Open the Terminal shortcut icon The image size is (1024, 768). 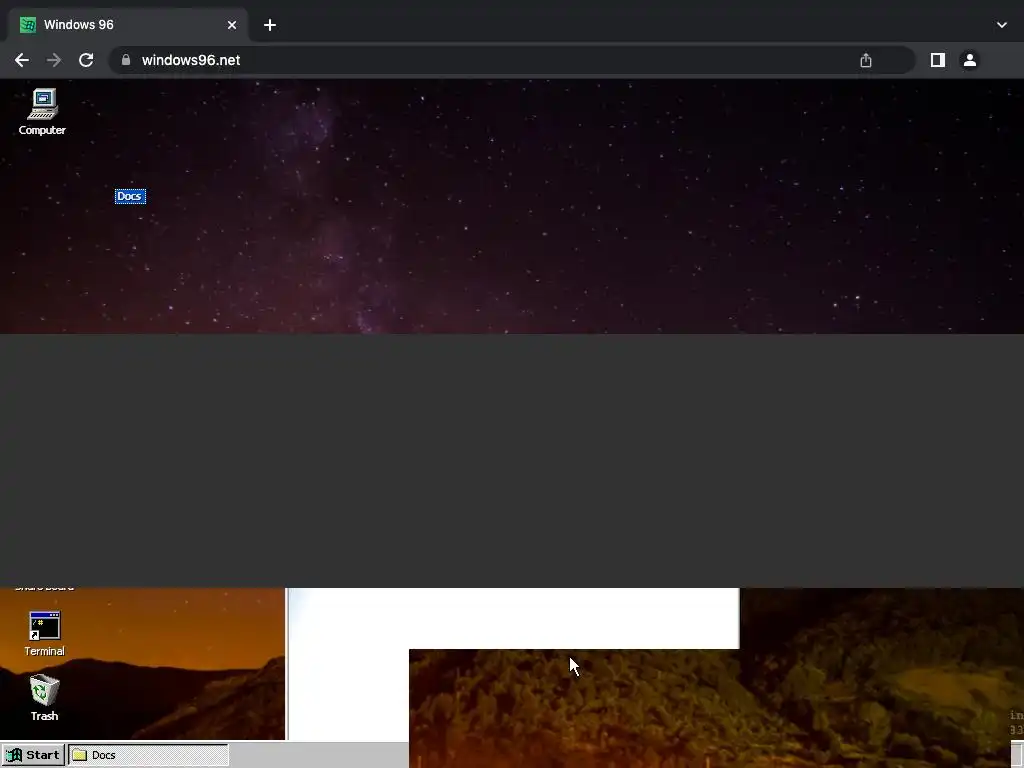click(44, 633)
